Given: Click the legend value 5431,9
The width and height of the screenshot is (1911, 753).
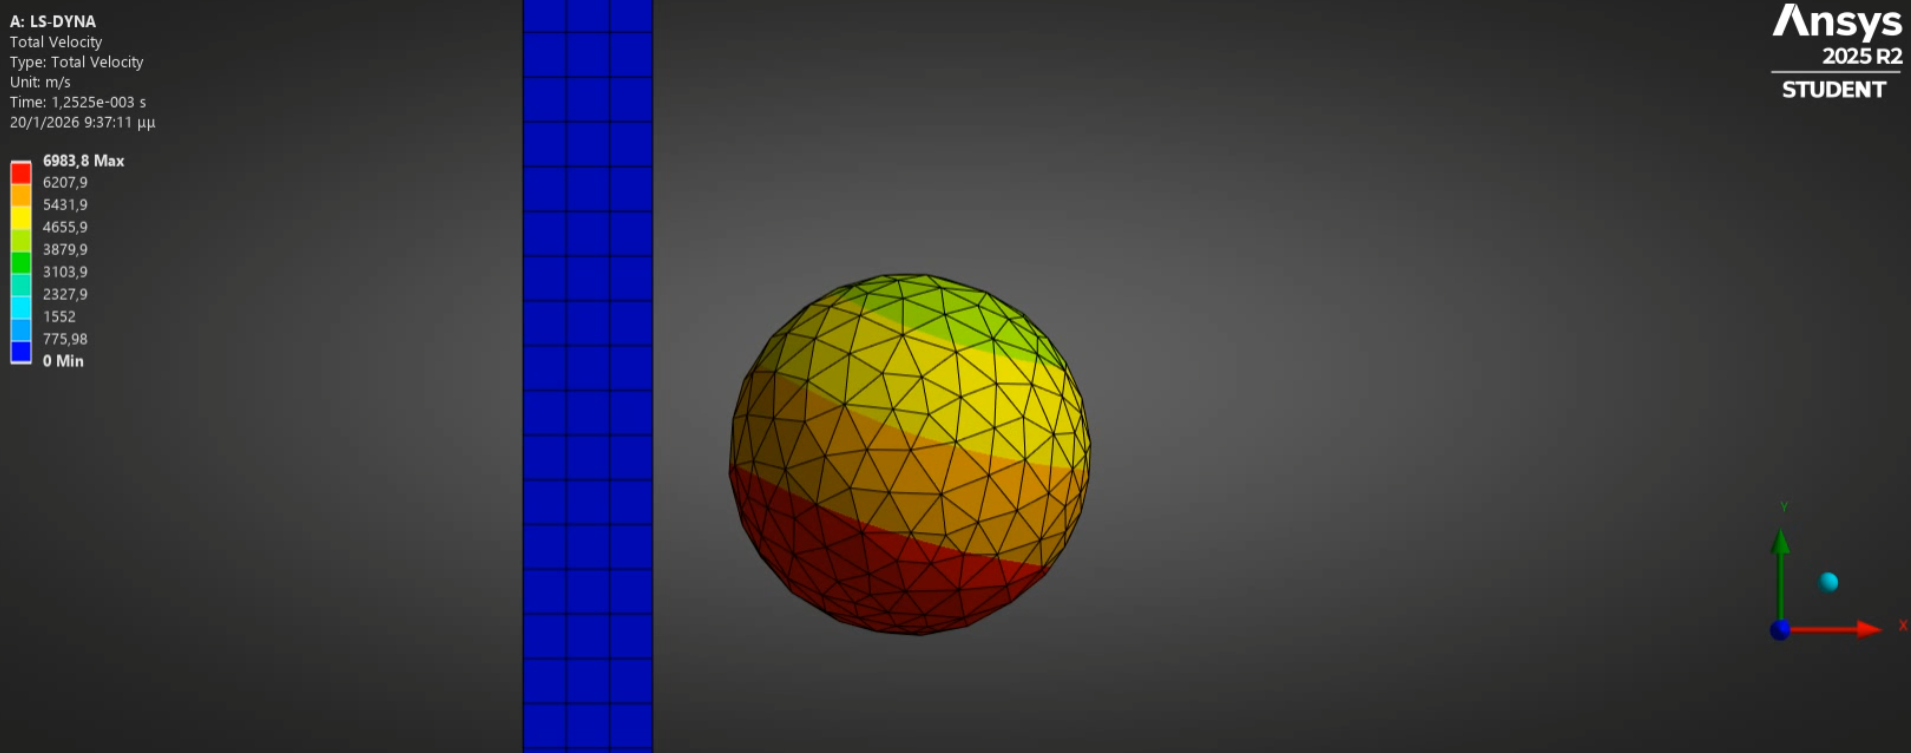Looking at the screenshot, I should click(65, 204).
